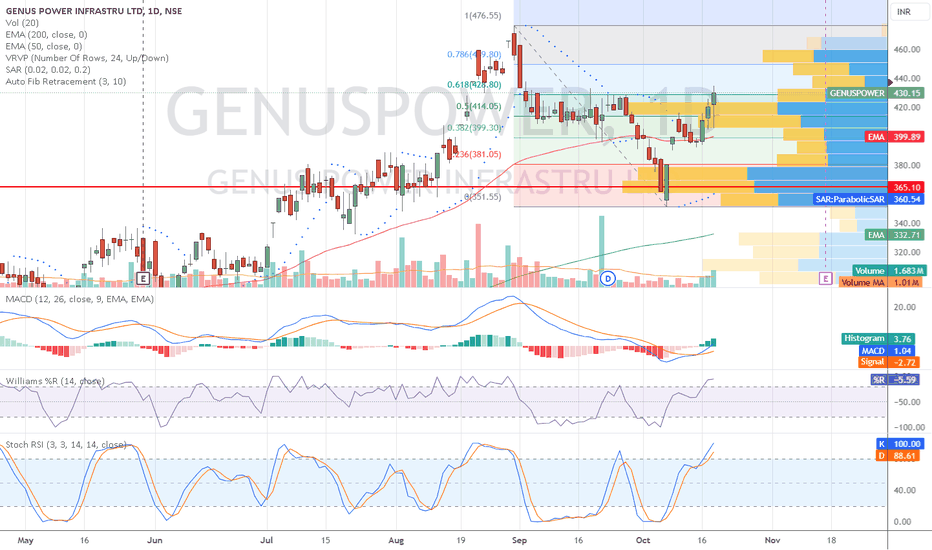This screenshot has height=550, width=932.
Task: Click the Volume 1.683M label
Action: click(889, 271)
